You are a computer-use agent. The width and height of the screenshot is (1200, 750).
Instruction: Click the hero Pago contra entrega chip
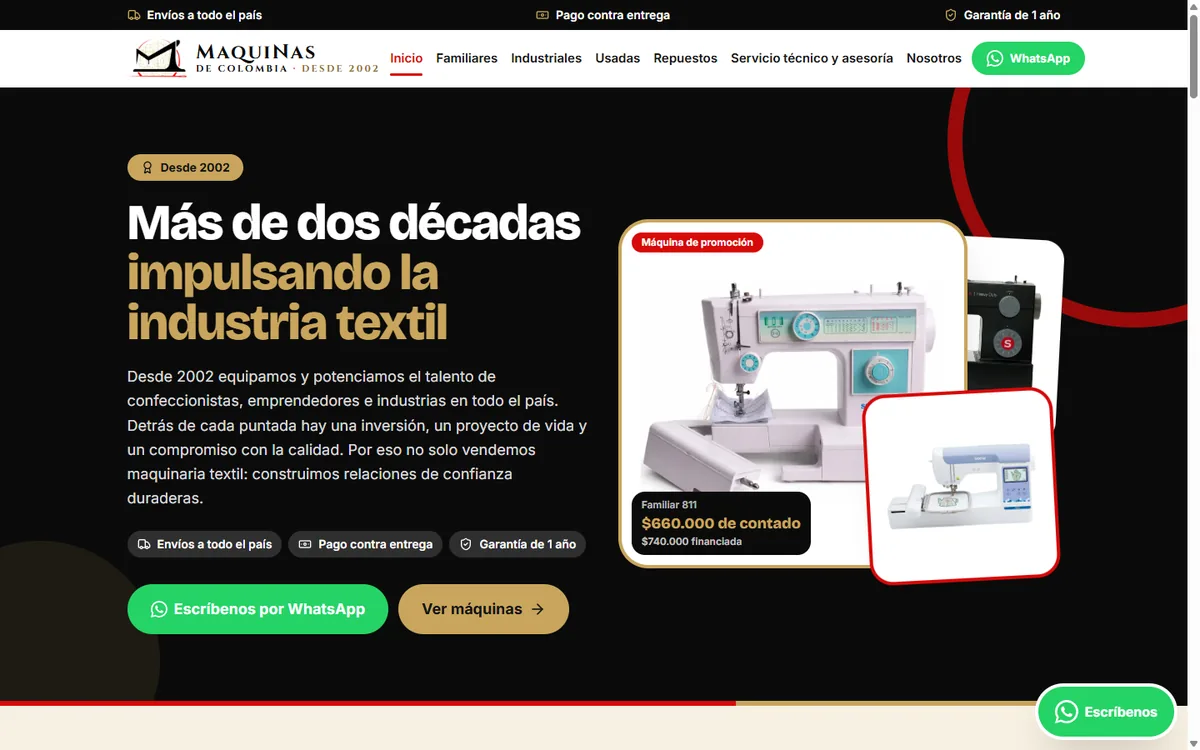tap(365, 544)
